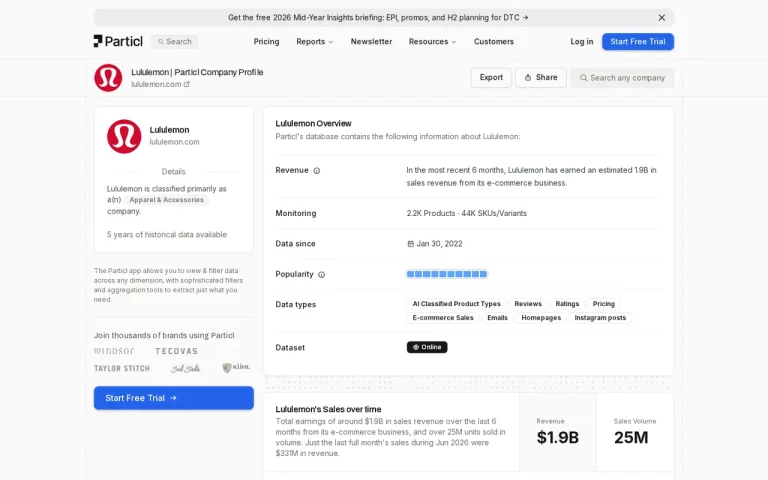
Task: Expand the Resources menu
Action: 432,42
